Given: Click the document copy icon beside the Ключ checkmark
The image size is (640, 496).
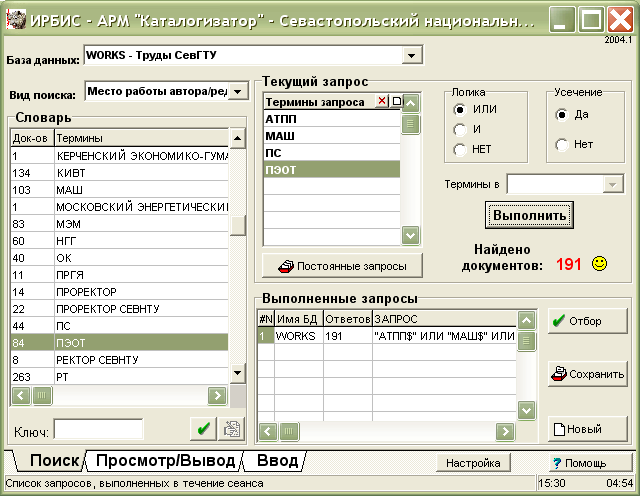Looking at the screenshot, I should [x=231, y=429].
